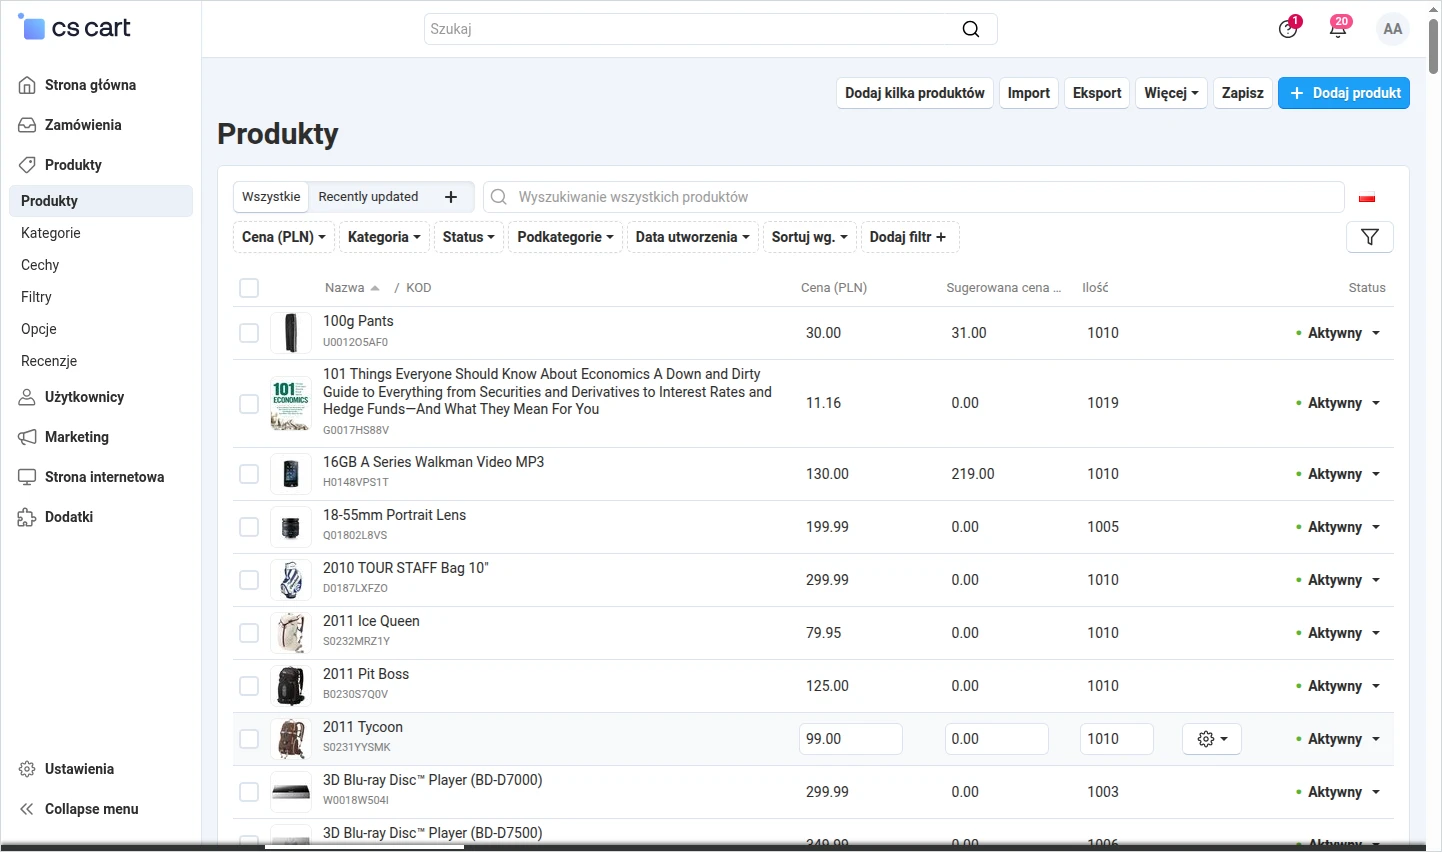Open Kategorie in the sidebar
Viewport: 1442px width, 852px height.
(51, 233)
